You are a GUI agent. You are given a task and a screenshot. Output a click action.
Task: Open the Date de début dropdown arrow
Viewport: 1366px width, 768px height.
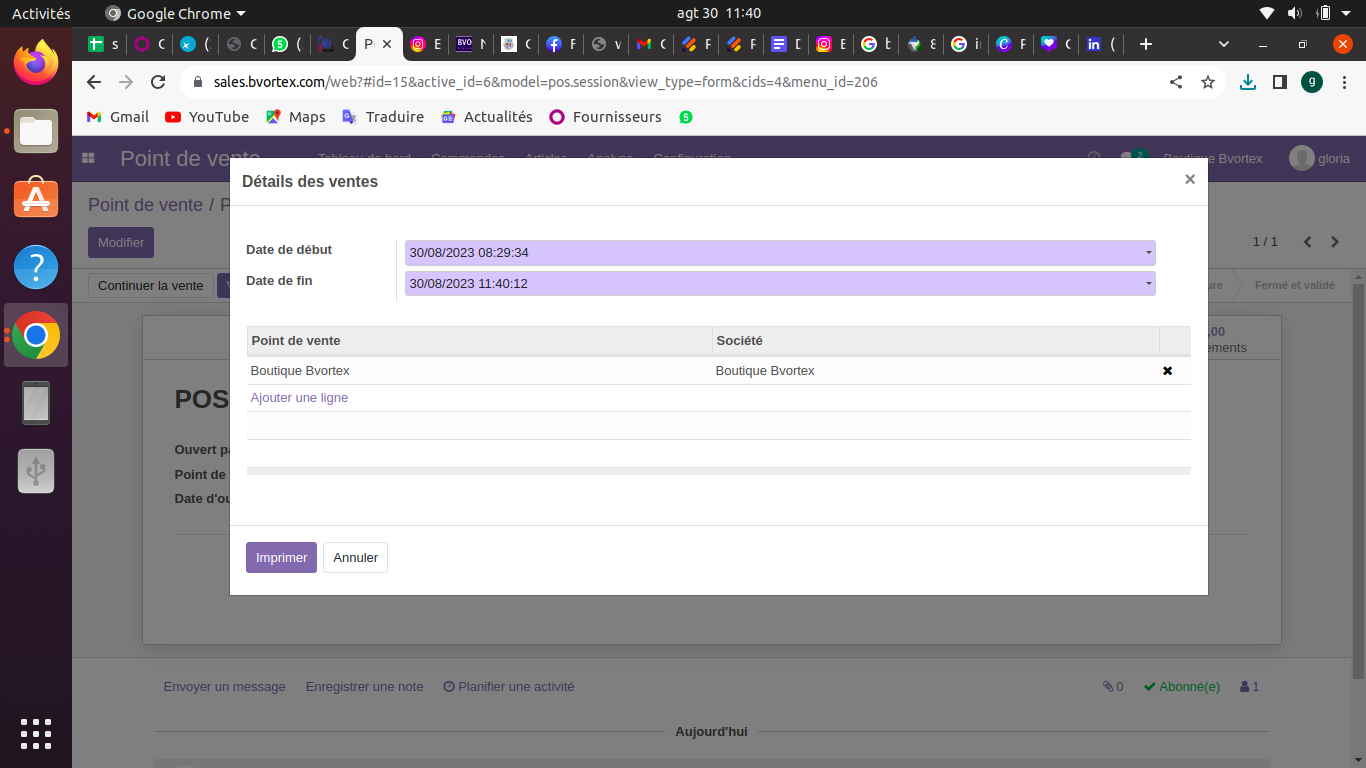1148,253
